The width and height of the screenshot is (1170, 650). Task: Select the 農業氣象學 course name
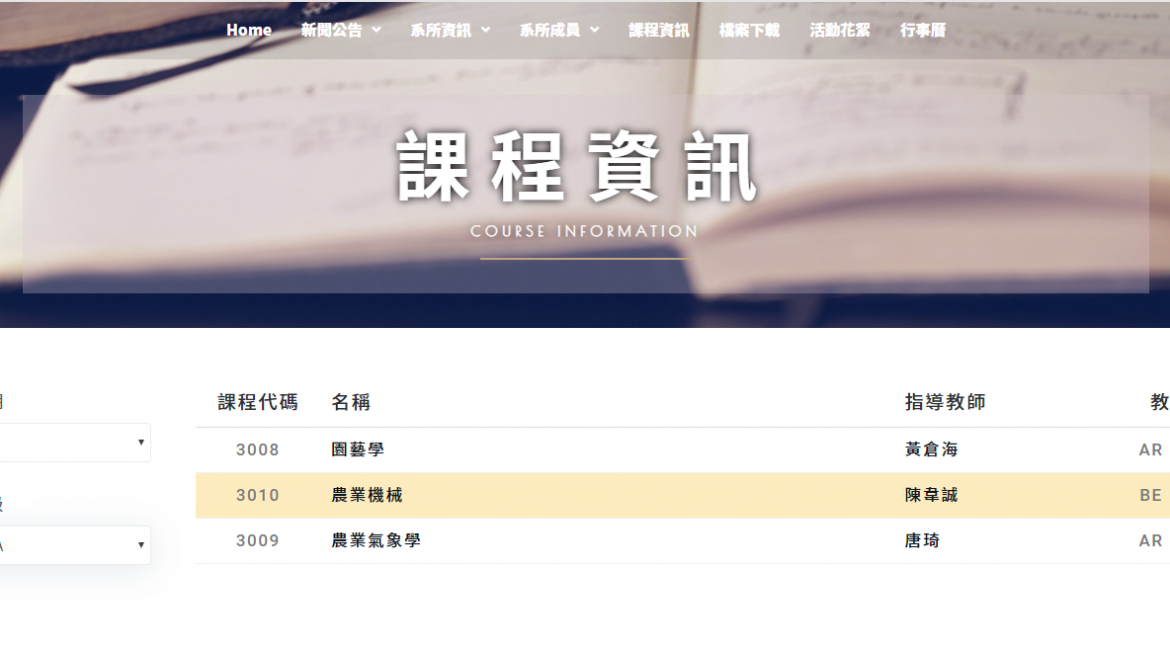[376, 541]
